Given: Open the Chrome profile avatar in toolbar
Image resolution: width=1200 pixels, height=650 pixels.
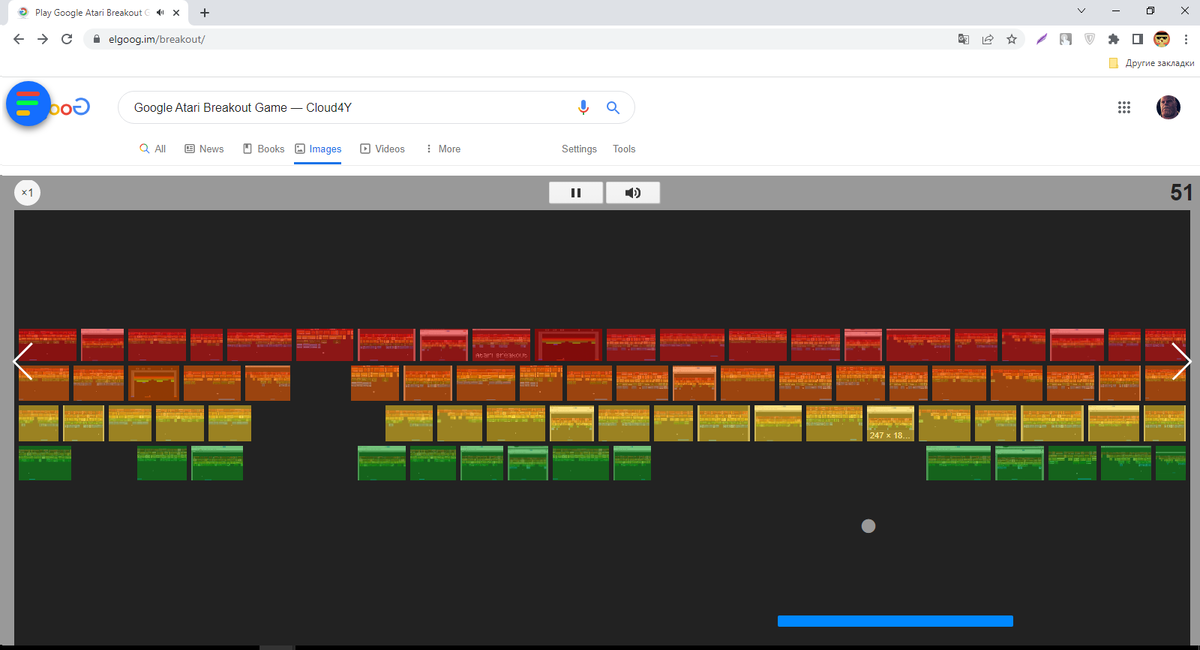Looking at the screenshot, I should pos(1162,39).
